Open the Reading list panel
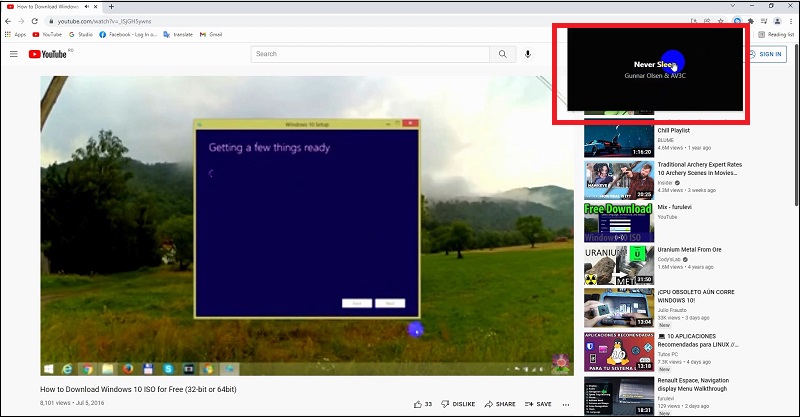The width and height of the screenshot is (800, 417). pos(776,34)
